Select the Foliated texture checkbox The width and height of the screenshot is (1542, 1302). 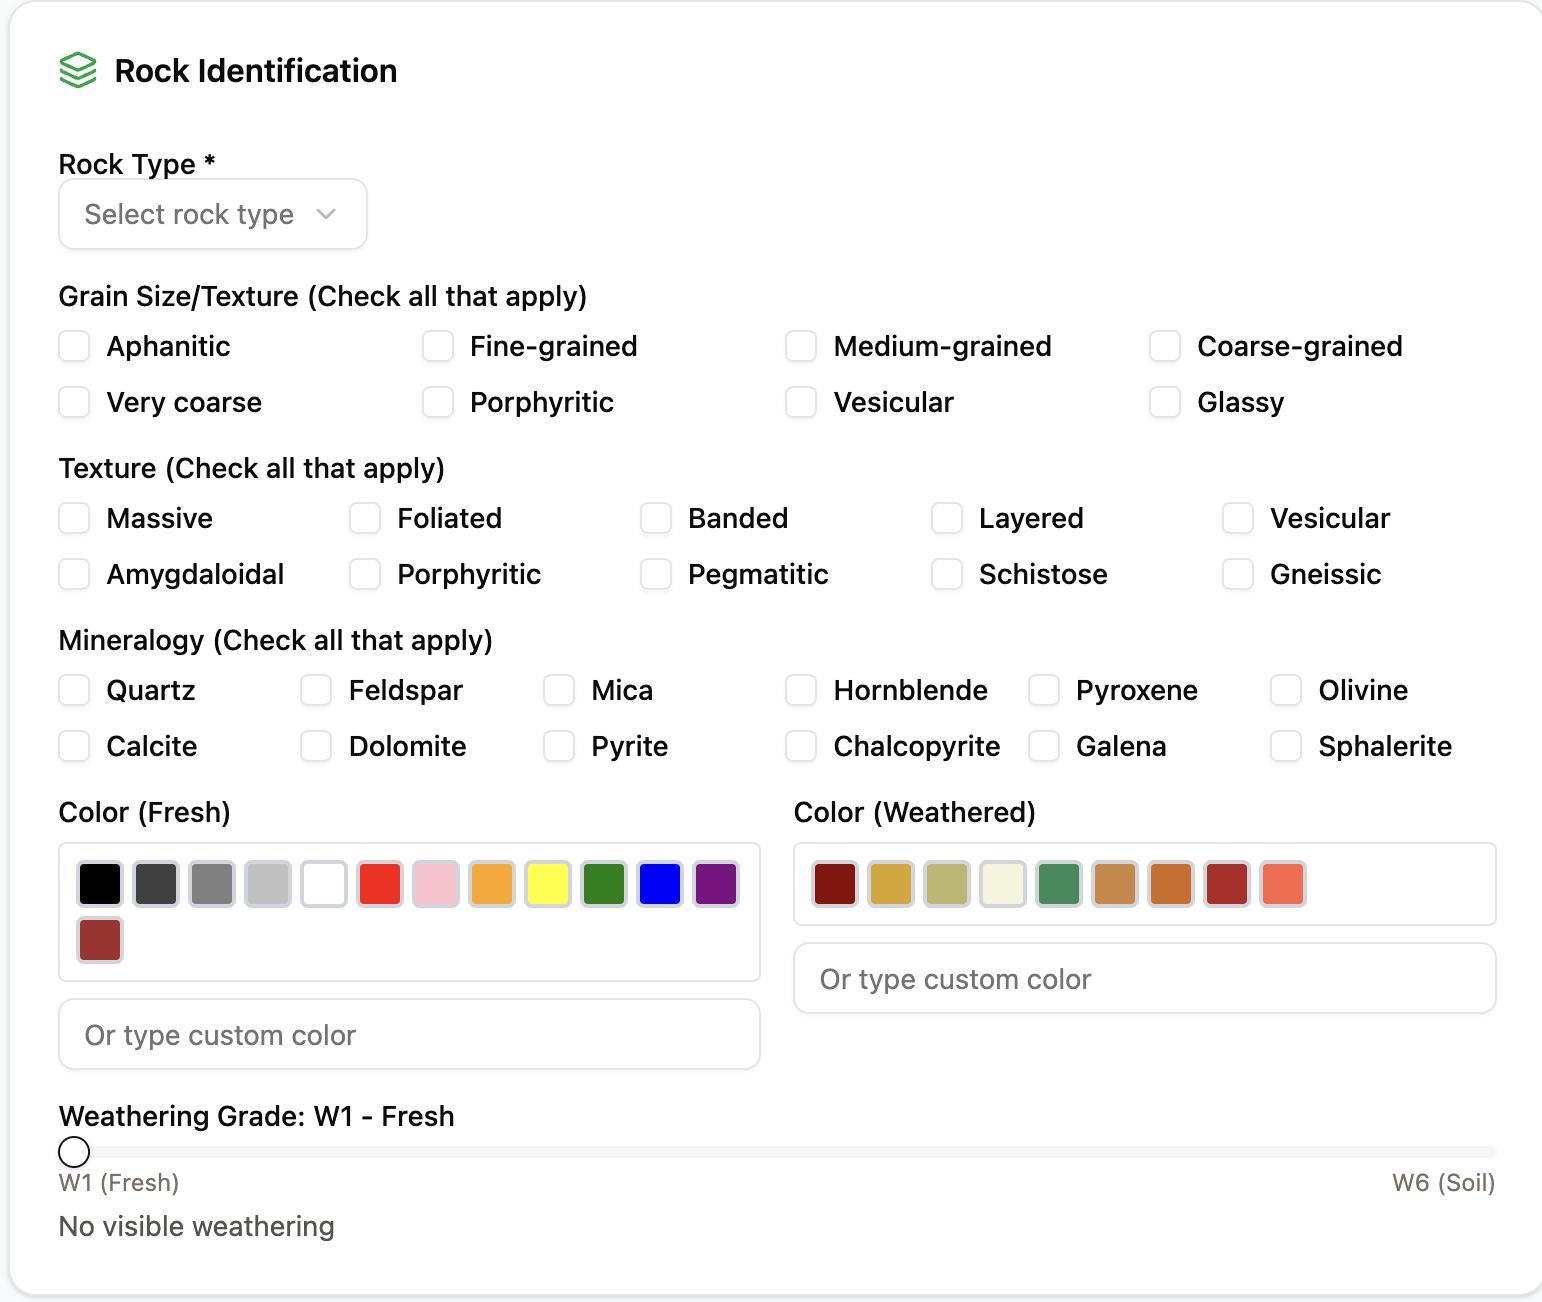[365, 518]
